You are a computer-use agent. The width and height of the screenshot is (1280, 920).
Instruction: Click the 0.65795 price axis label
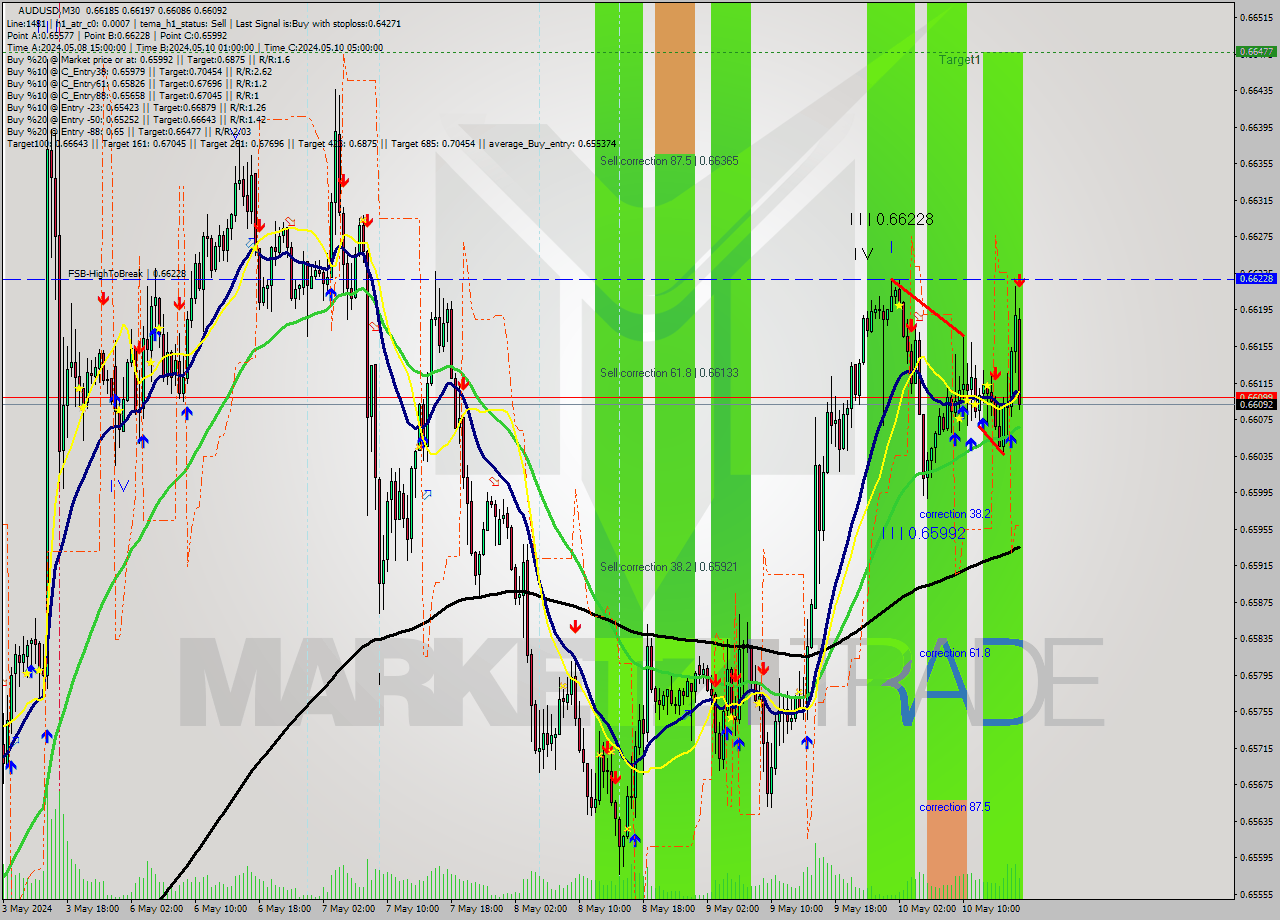1256,675
